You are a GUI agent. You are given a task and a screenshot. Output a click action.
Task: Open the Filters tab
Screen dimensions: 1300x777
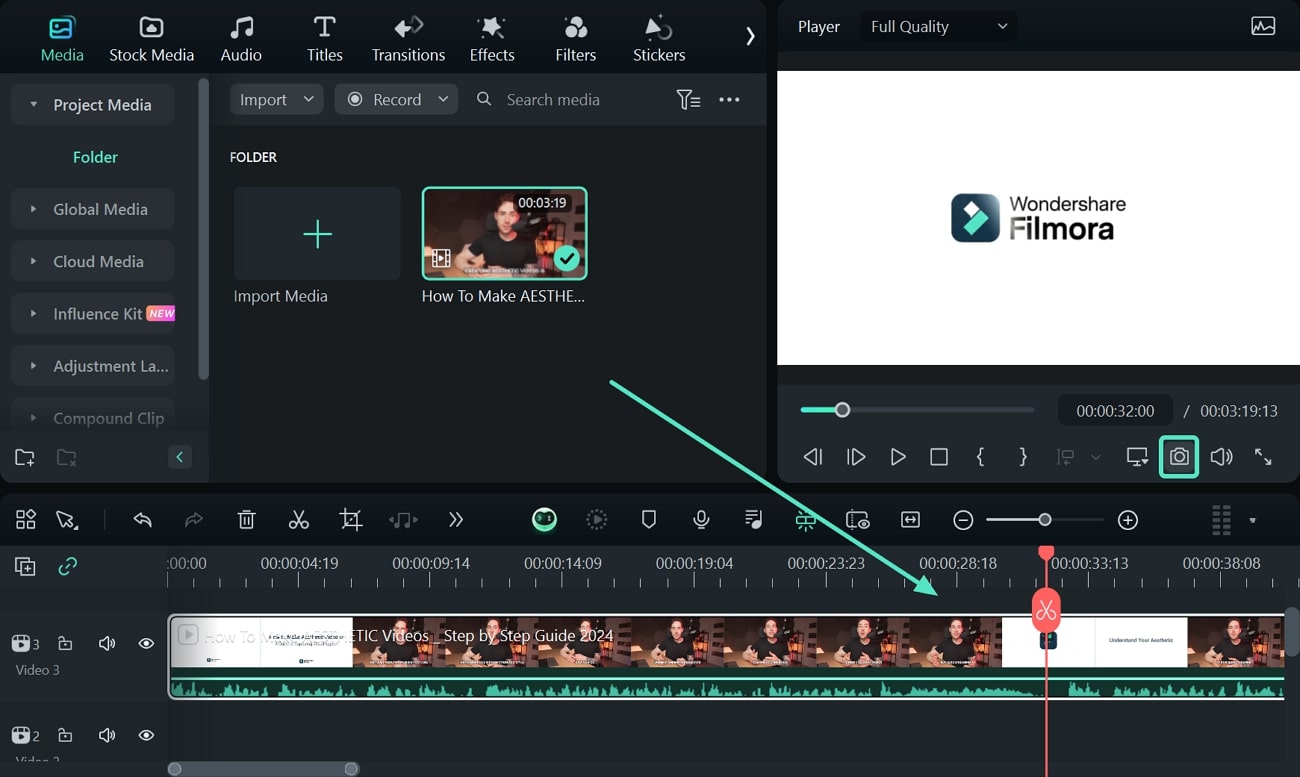pos(576,40)
